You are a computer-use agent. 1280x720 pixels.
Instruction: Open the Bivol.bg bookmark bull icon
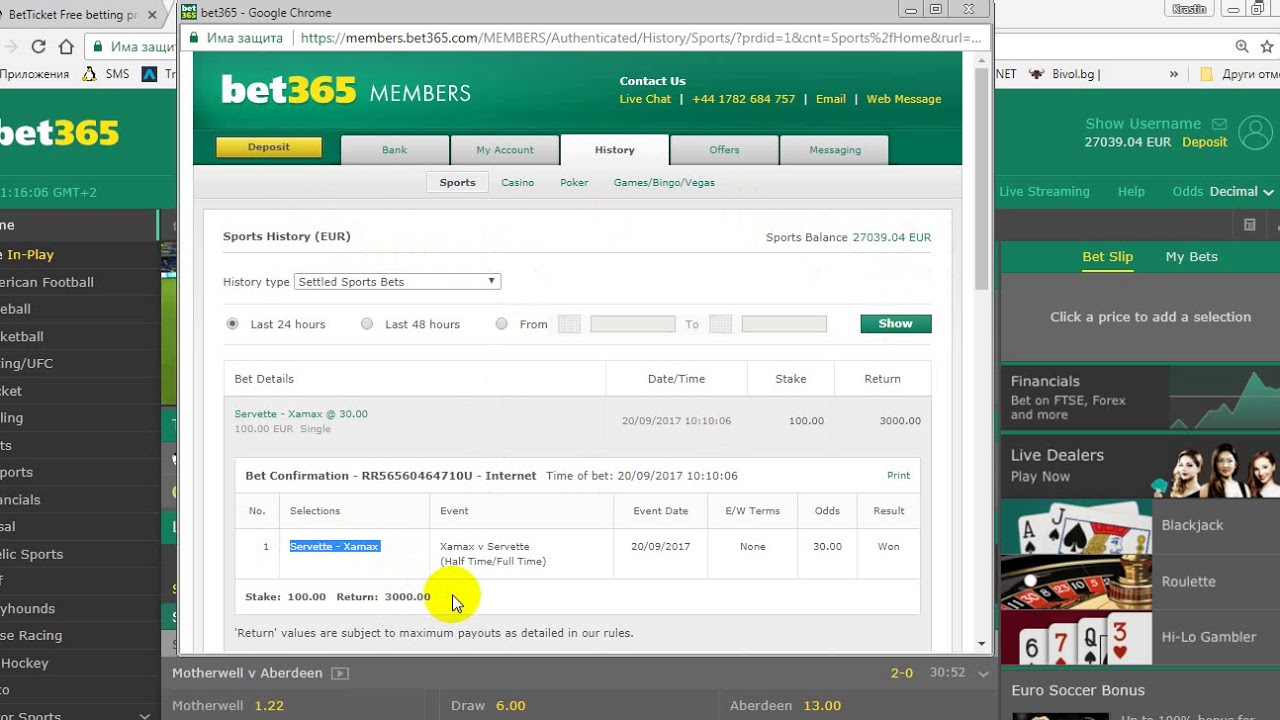click(x=1036, y=74)
